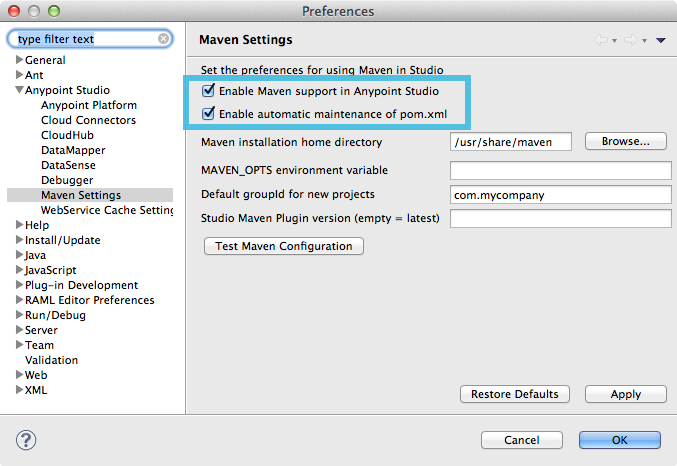The image size is (677, 466).
Task: Go back with the left arrow icon
Action: pyautogui.click(x=601, y=40)
